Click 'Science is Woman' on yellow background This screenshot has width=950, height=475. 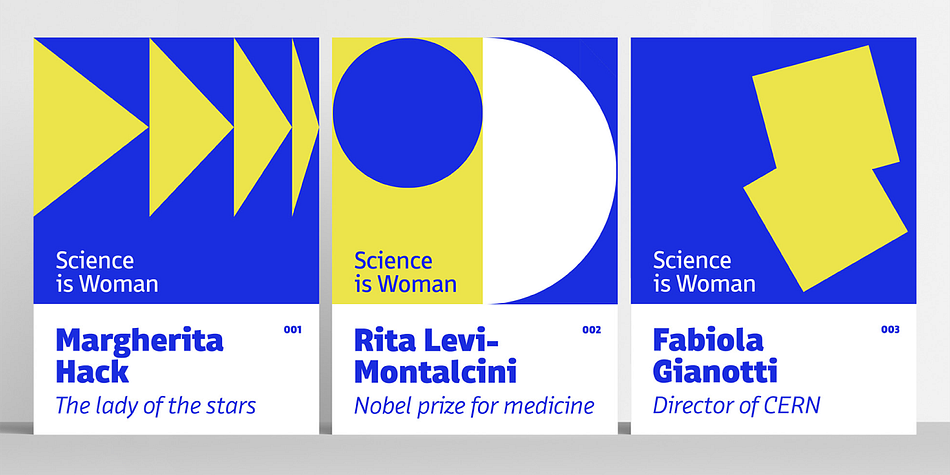click(x=405, y=272)
